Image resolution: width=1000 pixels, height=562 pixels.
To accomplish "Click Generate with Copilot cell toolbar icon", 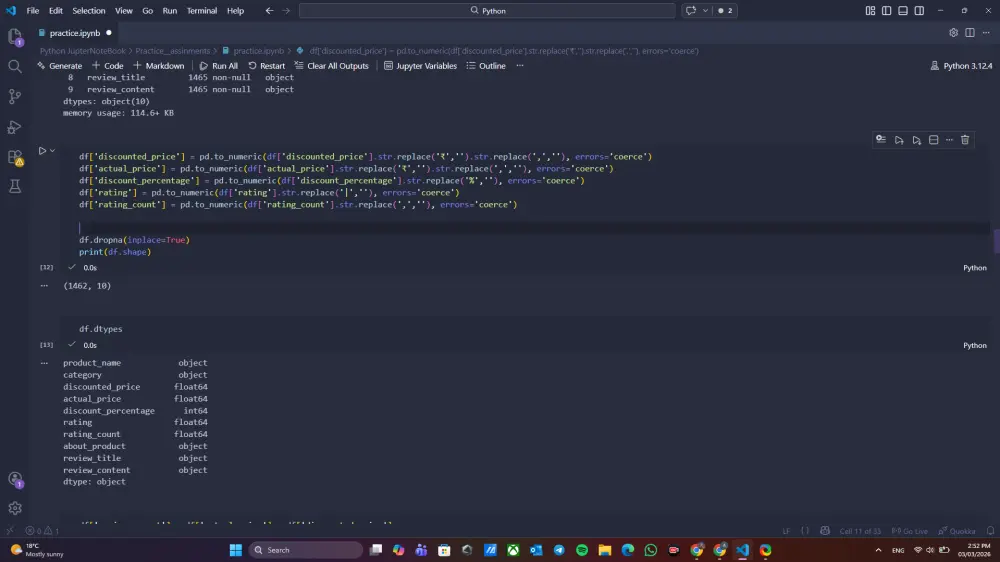I will 881,140.
